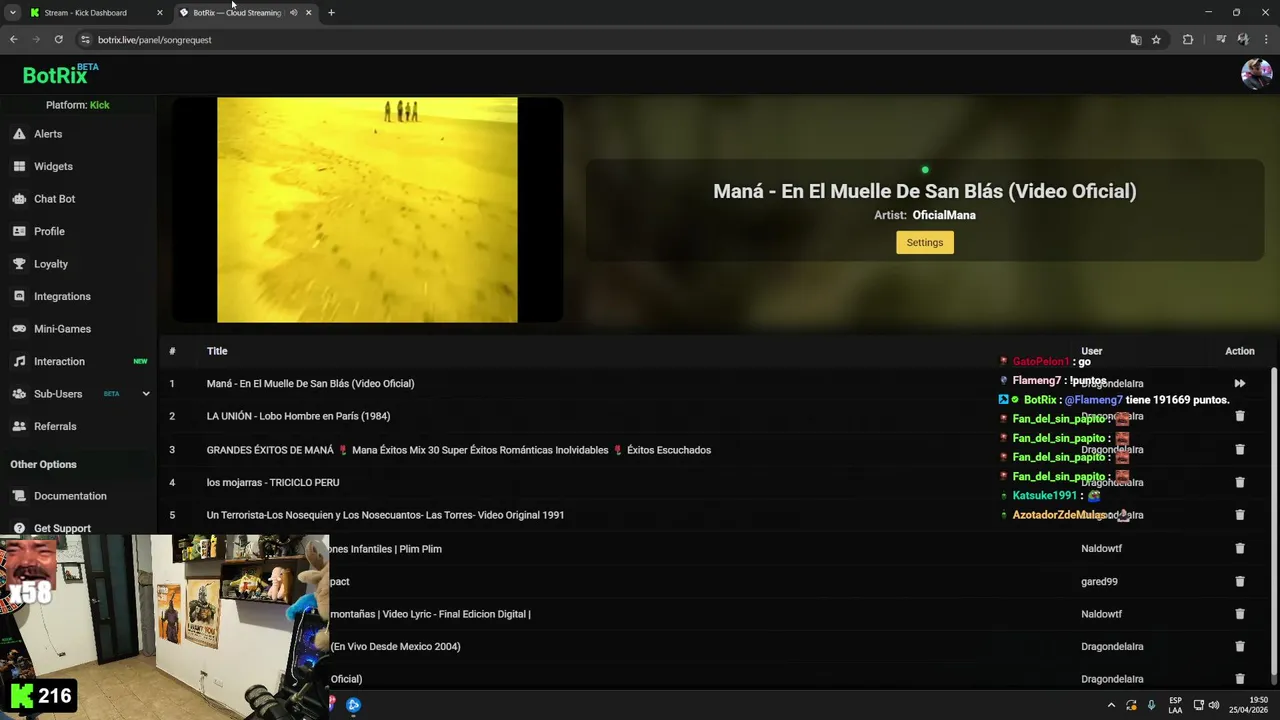
Task: Open the Interaction section
Action: (59, 361)
